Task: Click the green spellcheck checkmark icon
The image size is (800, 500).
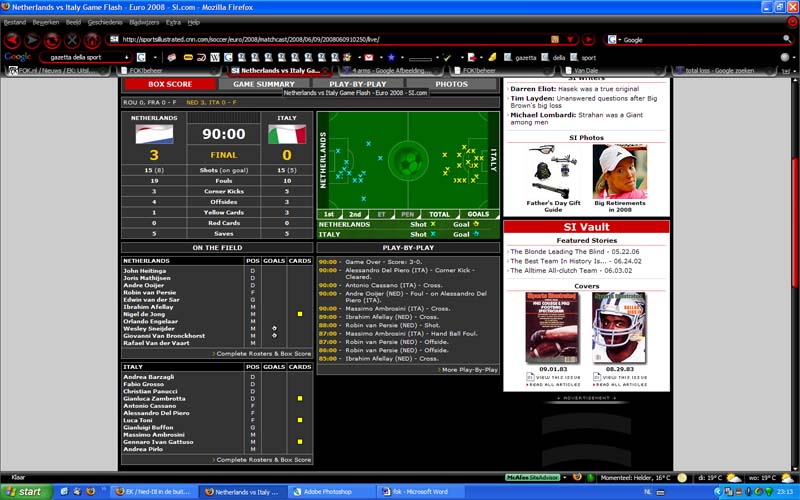Action: 447,58
